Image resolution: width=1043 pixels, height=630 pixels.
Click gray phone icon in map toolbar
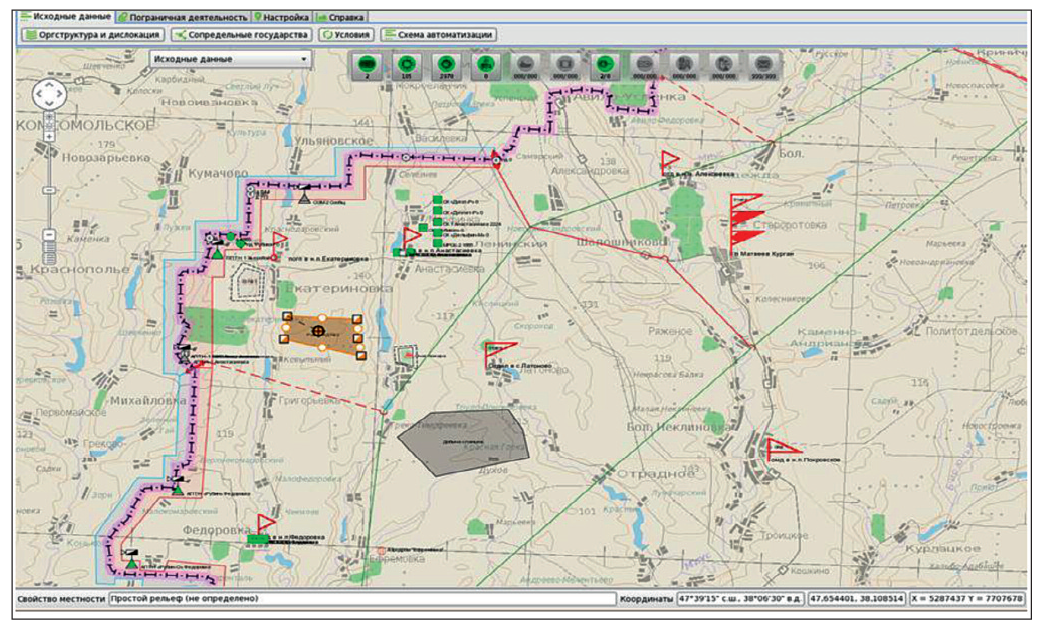tap(724, 67)
